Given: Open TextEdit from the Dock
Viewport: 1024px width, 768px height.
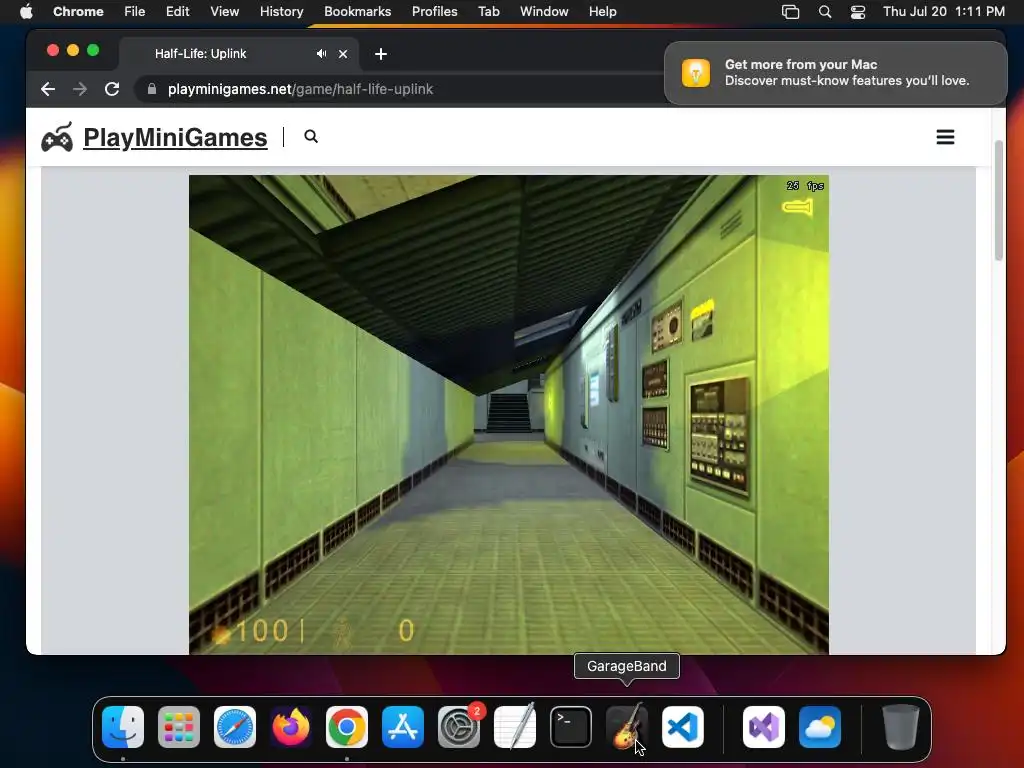Looking at the screenshot, I should 515,727.
